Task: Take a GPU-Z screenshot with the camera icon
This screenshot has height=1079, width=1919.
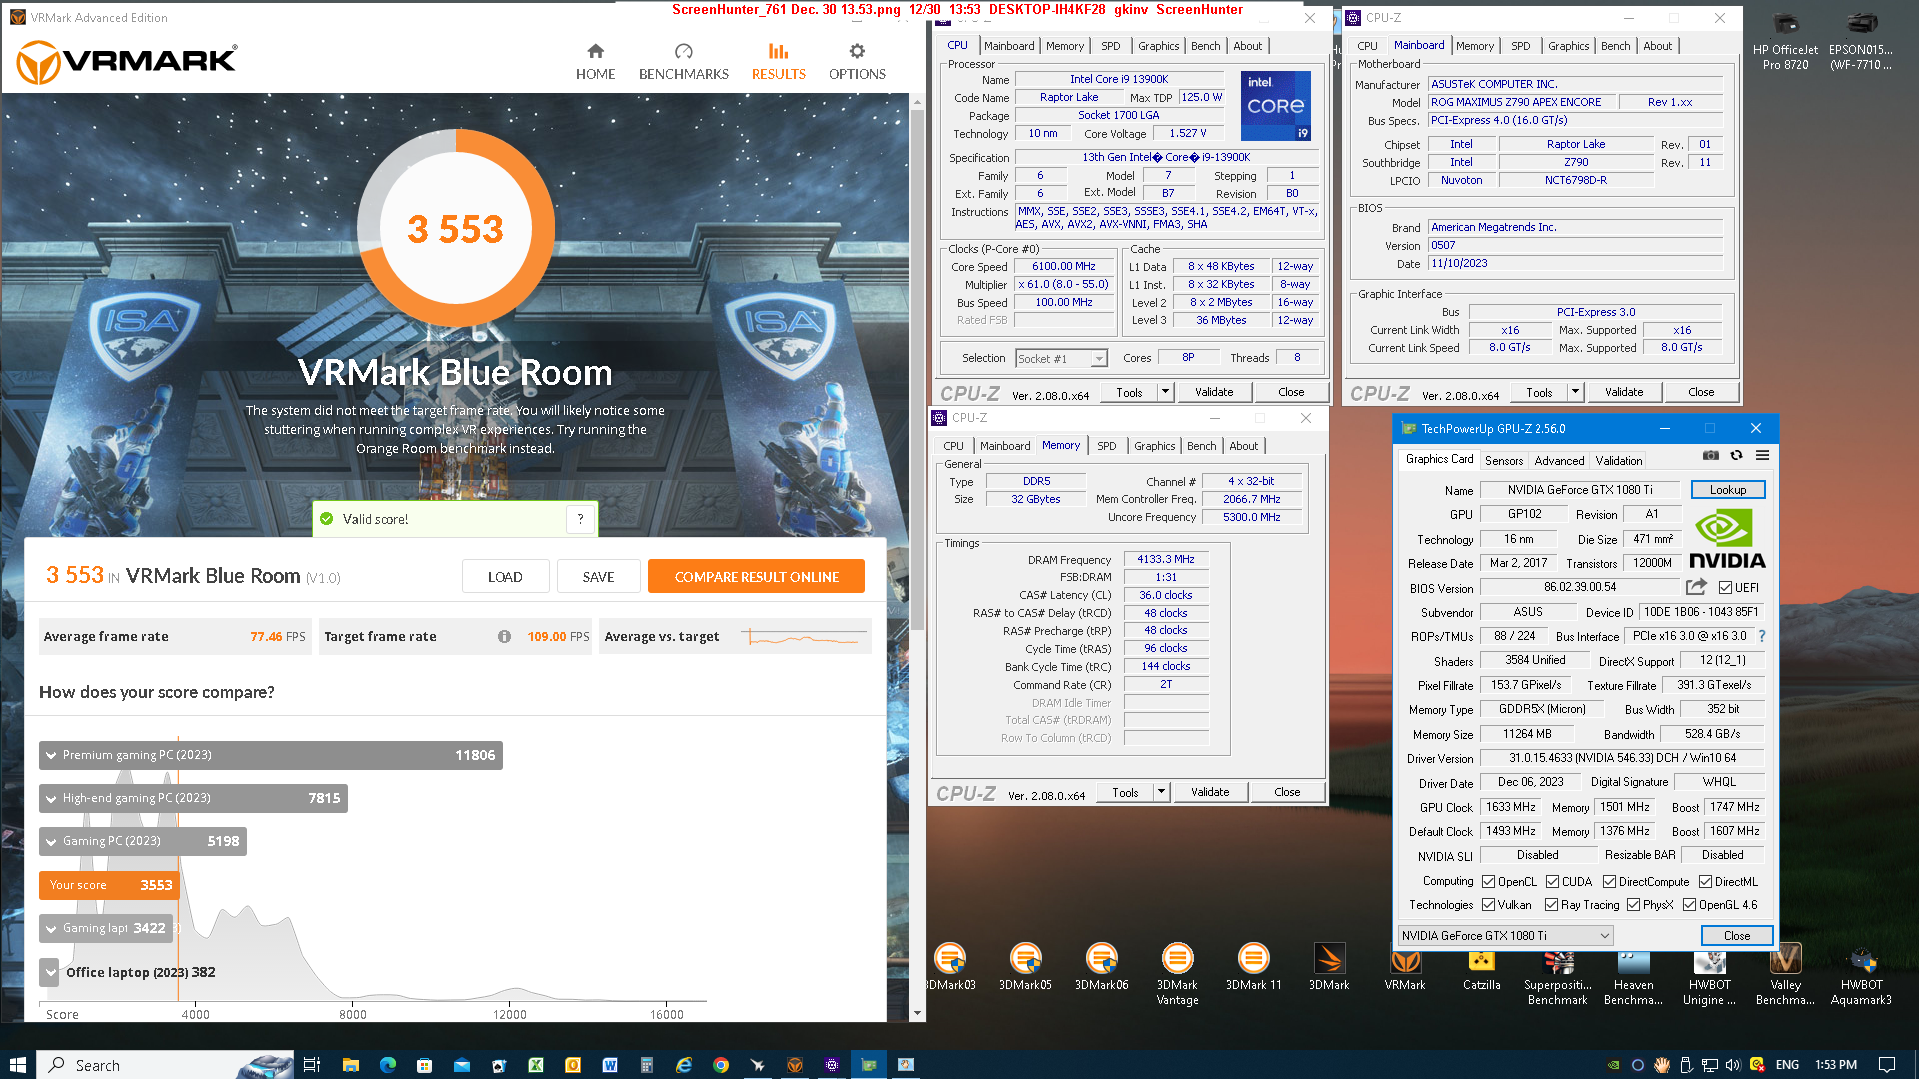Action: click(x=1711, y=456)
